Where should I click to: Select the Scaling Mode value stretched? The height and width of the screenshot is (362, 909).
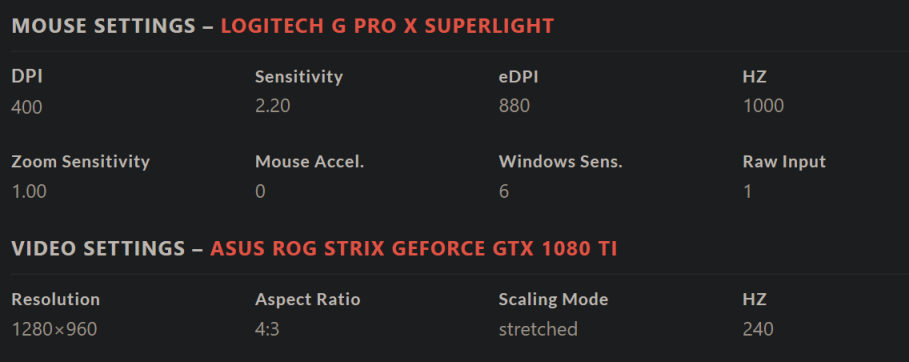[x=538, y=330]
